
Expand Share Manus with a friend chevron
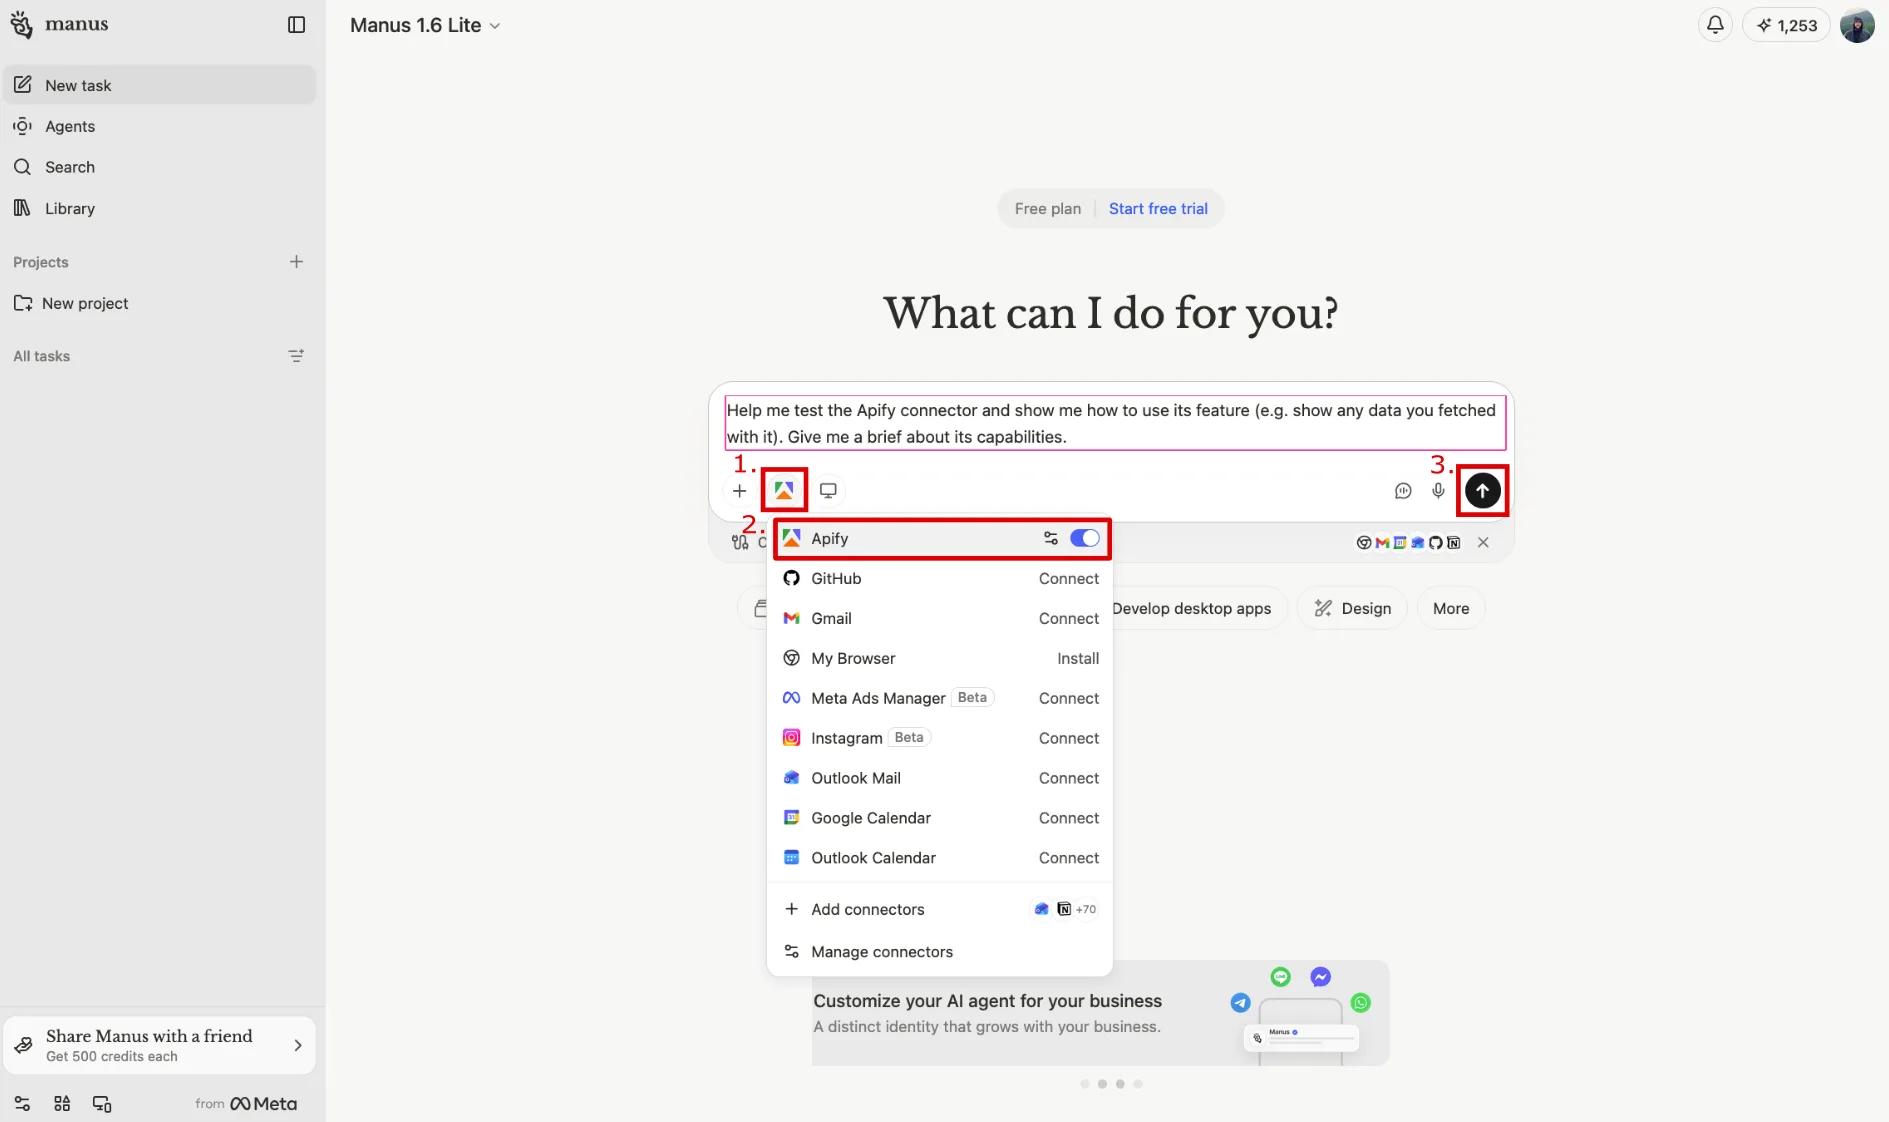(298, 1045)
